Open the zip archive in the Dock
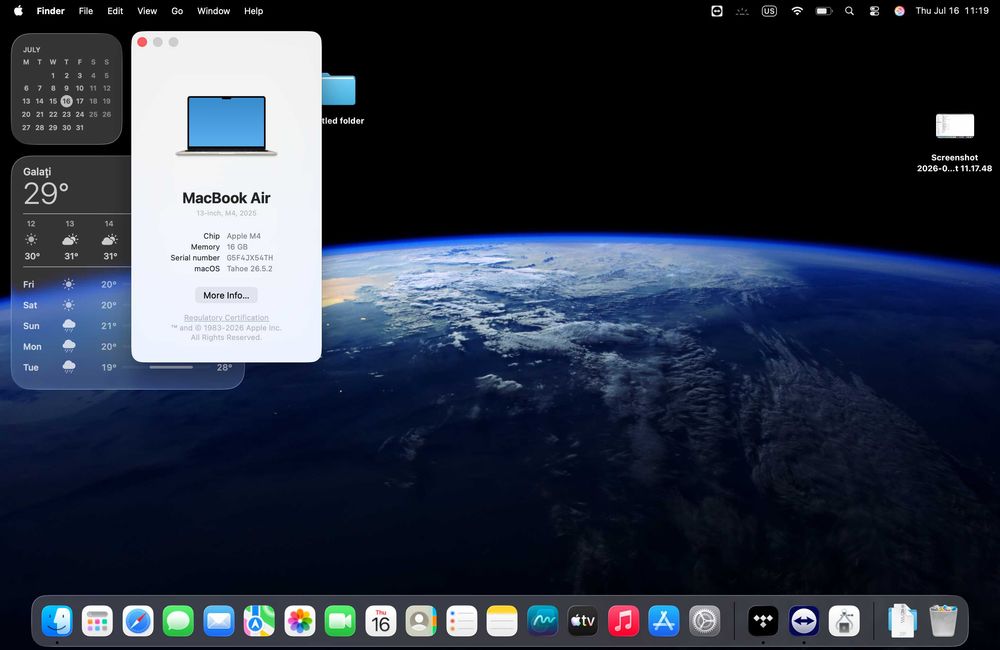The image size is (1000, 650). point(902,621)
